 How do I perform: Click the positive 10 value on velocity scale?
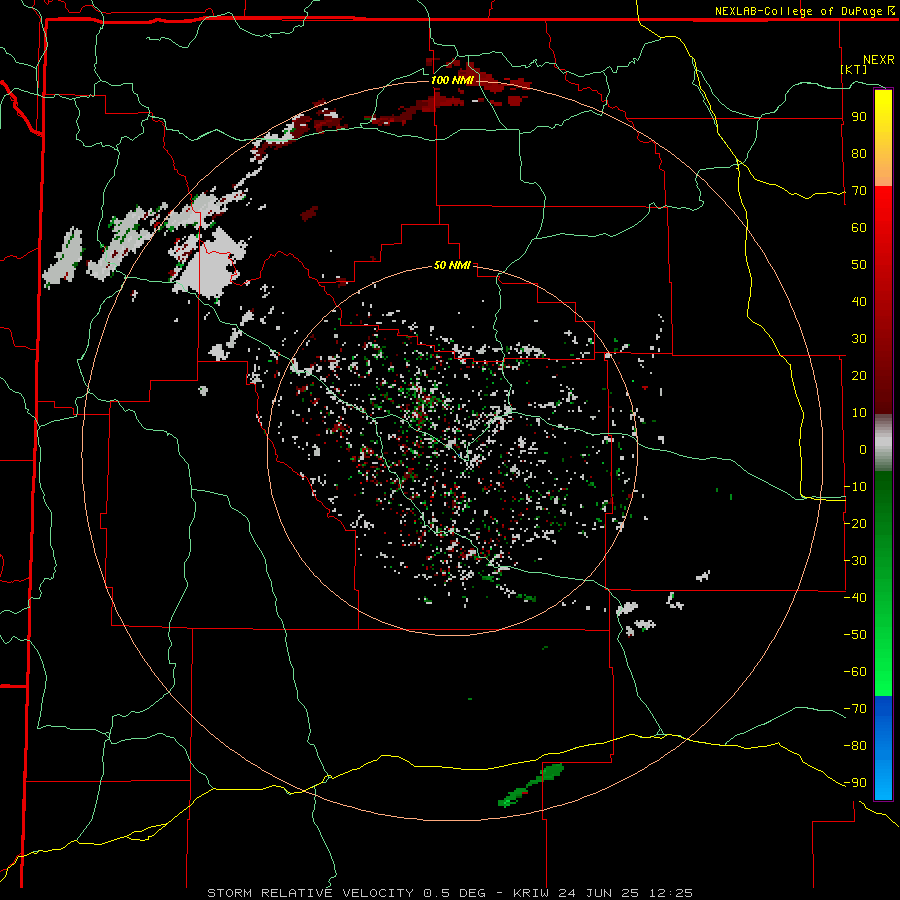859,413
